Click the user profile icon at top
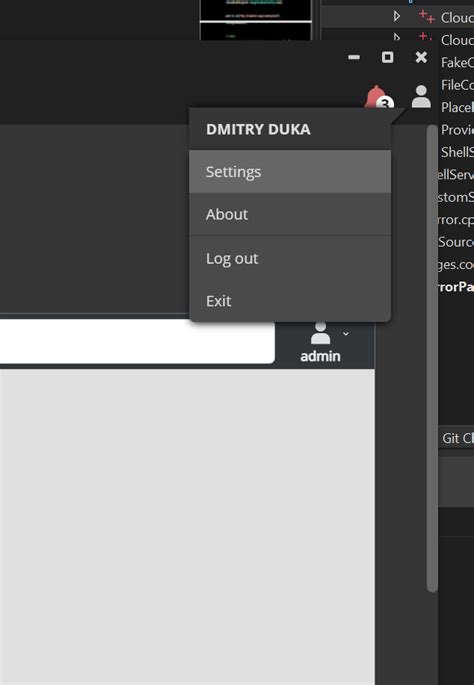Viewport: 474px width, 685px height. pyautogui.click(x=421, y=97)
